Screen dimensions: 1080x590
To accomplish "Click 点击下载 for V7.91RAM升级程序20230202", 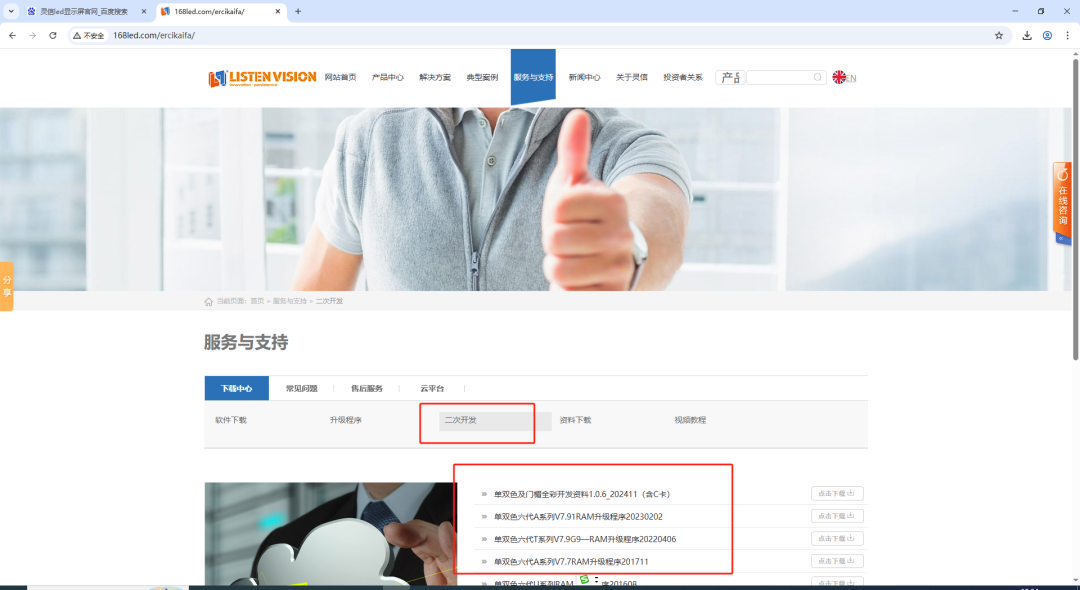I will coord(837,516).
